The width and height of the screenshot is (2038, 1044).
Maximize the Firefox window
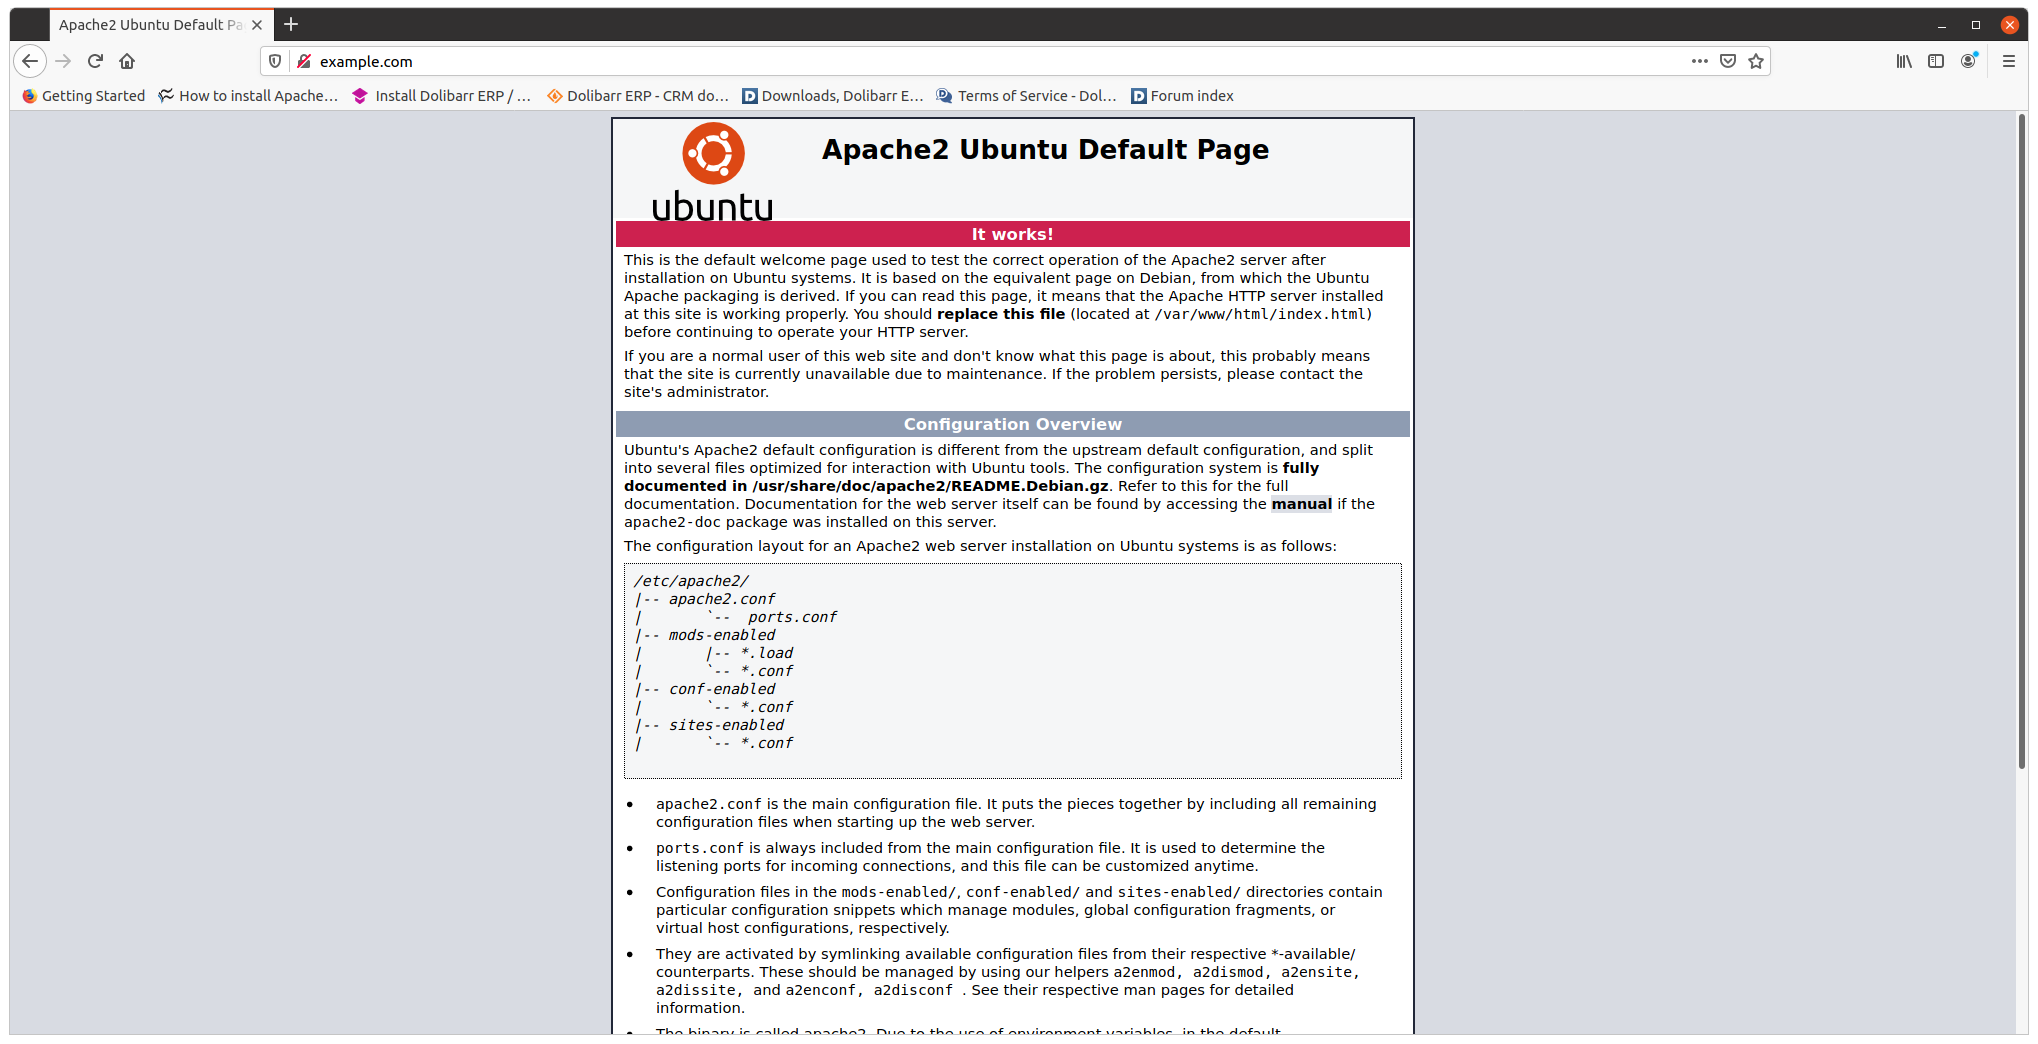click(1975, 25)
